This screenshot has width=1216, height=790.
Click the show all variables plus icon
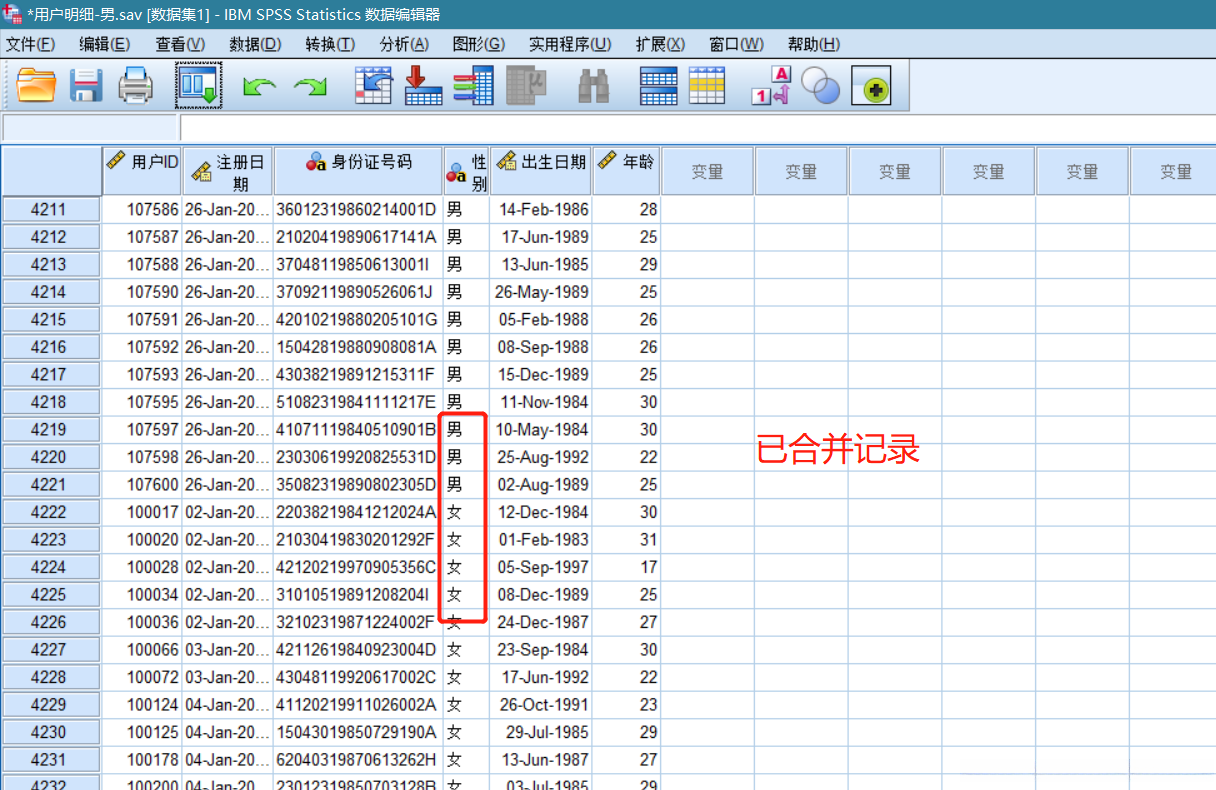click(871, 87)
